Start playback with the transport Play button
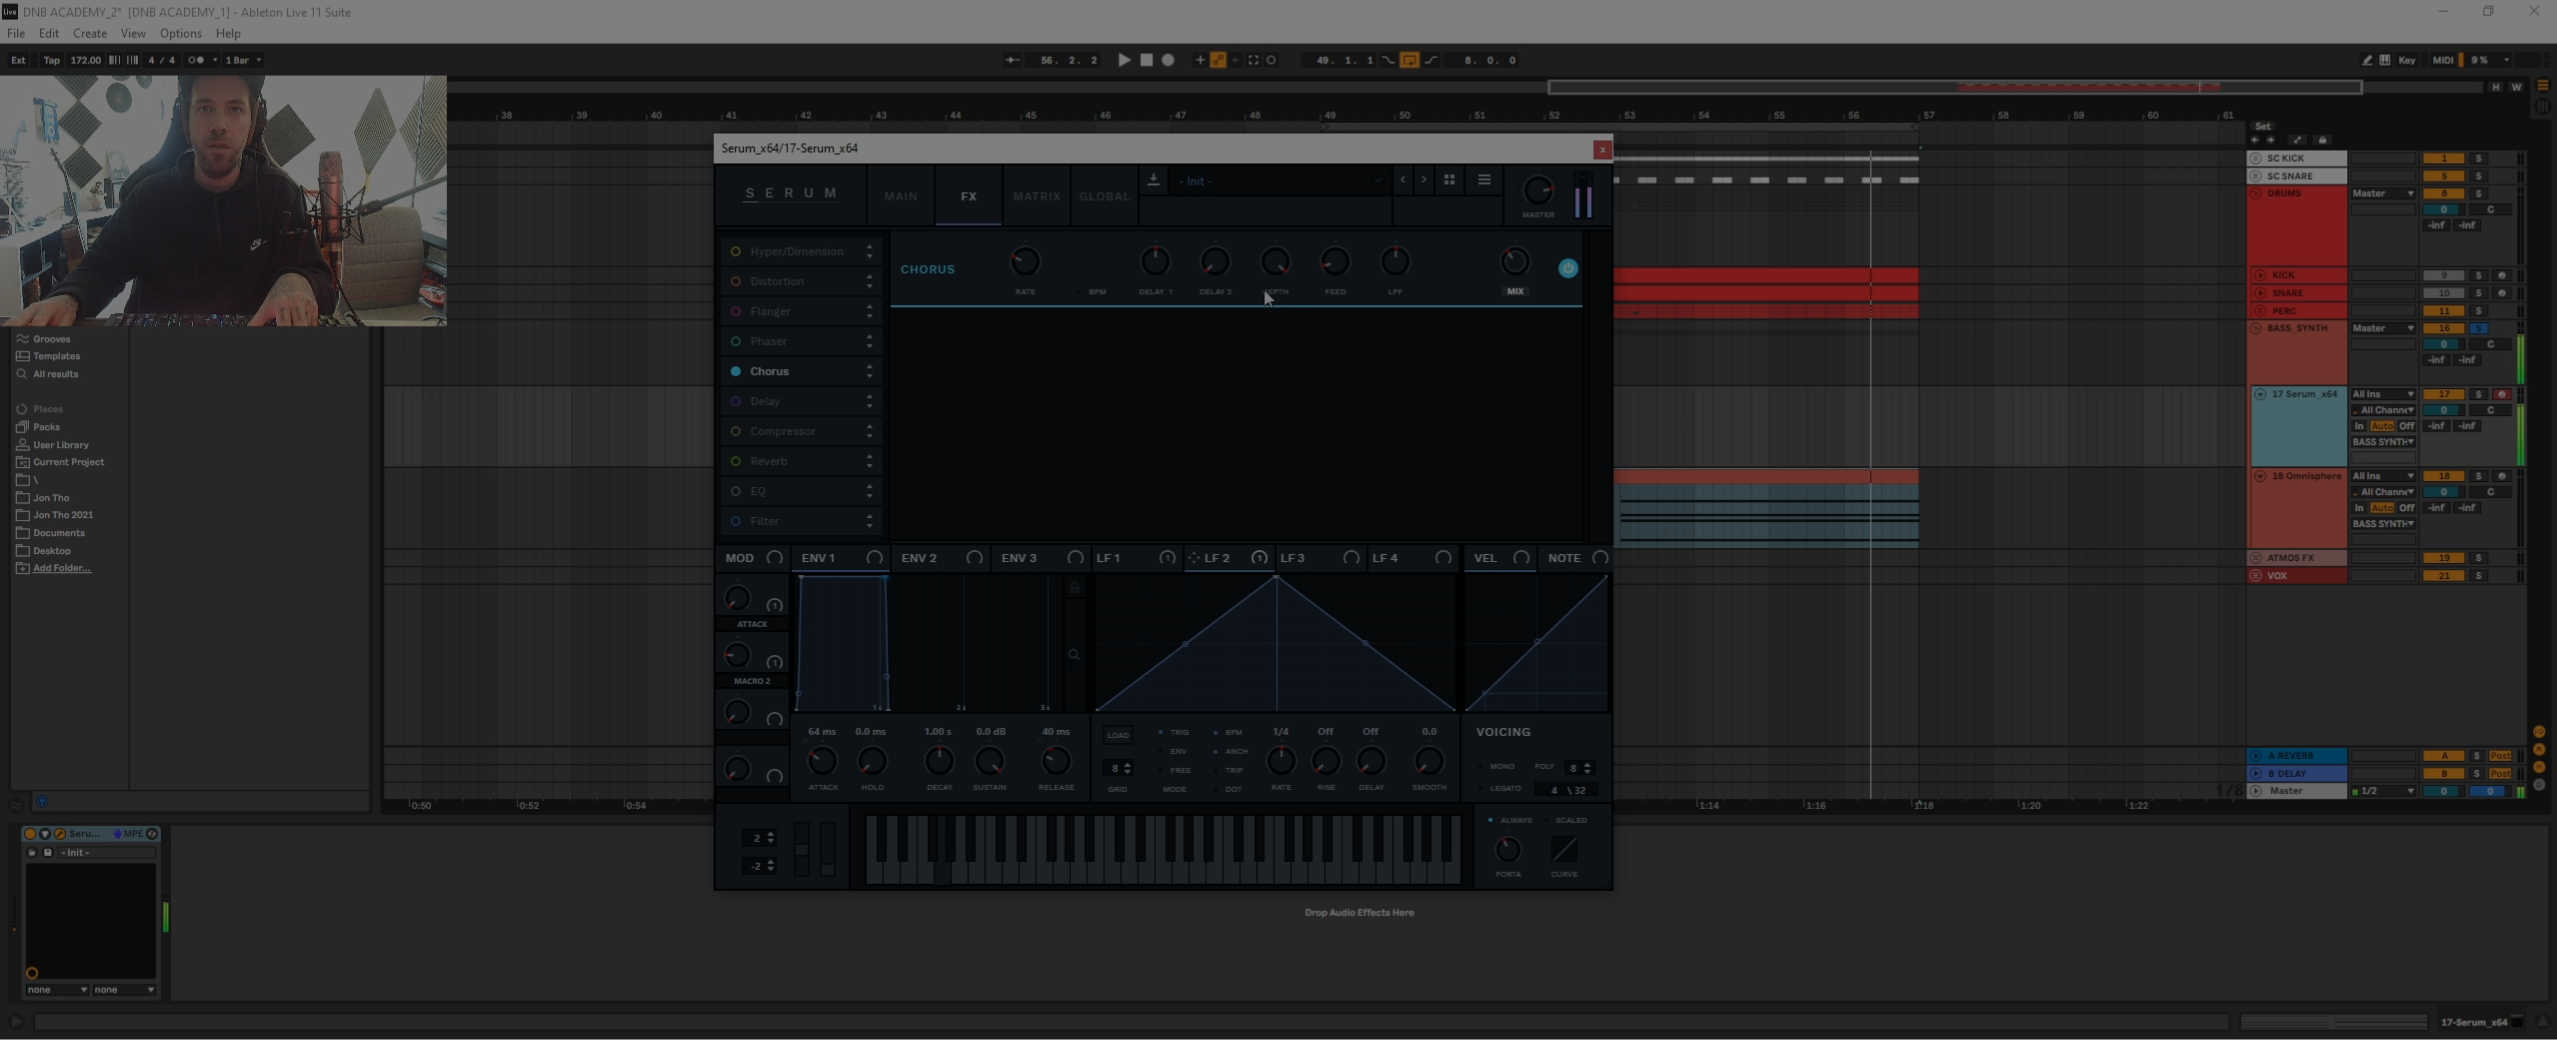Screen dimensions: 2557x1040 point(1124,60)
